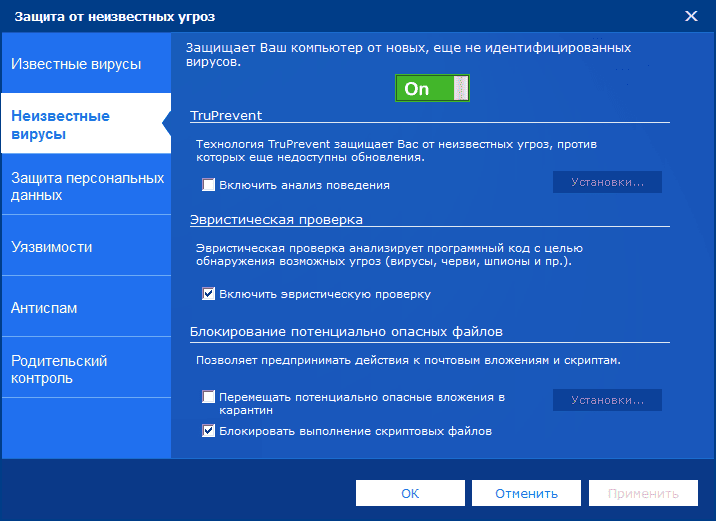Confirm settings with the OK button
Image resolution: width=716 pixels, height=521 pixels.
410,493
